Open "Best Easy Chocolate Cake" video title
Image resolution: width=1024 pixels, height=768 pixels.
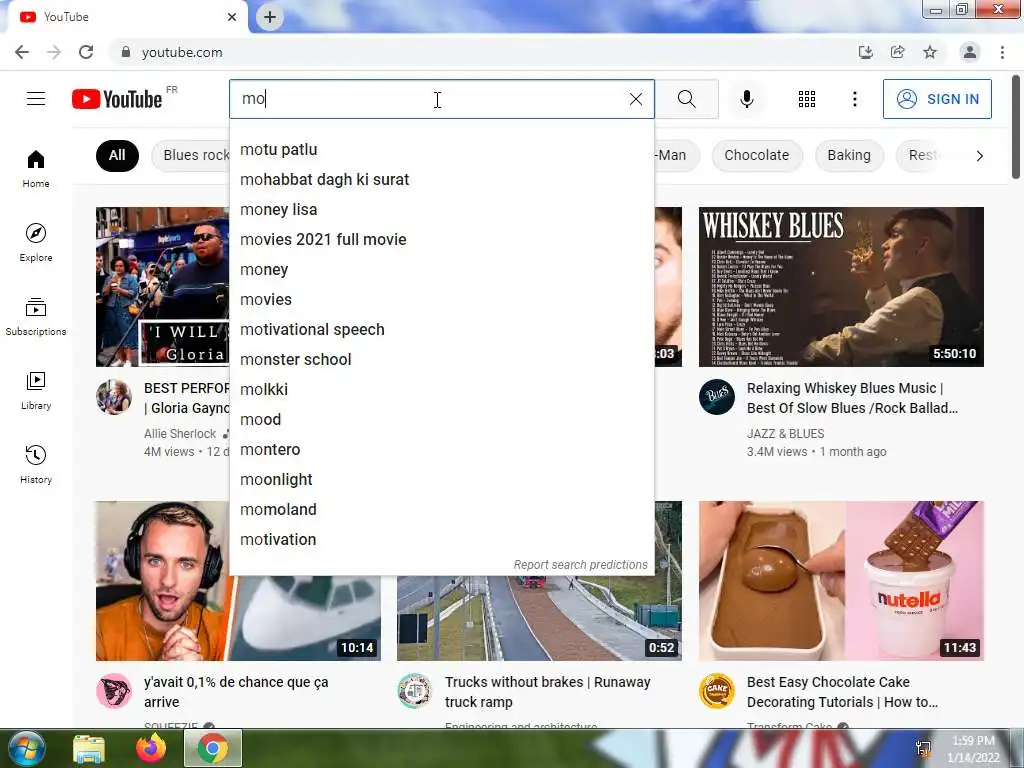click(842, 692)
